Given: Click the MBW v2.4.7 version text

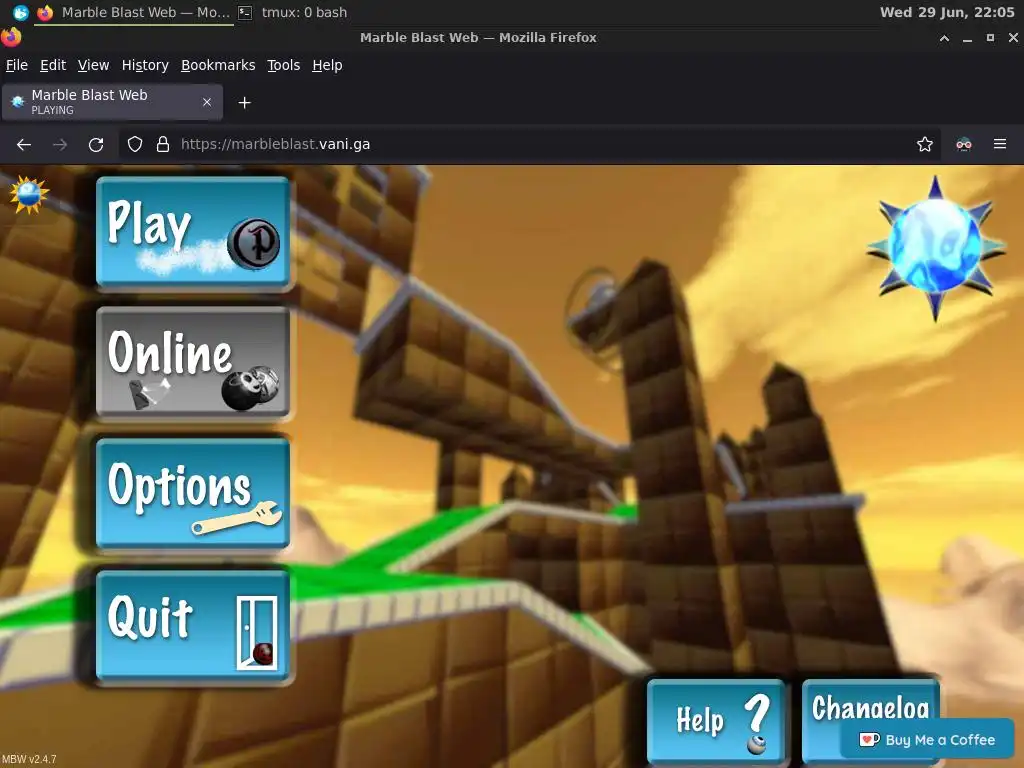Looking at the screenshot, I should tap(29, 759).
